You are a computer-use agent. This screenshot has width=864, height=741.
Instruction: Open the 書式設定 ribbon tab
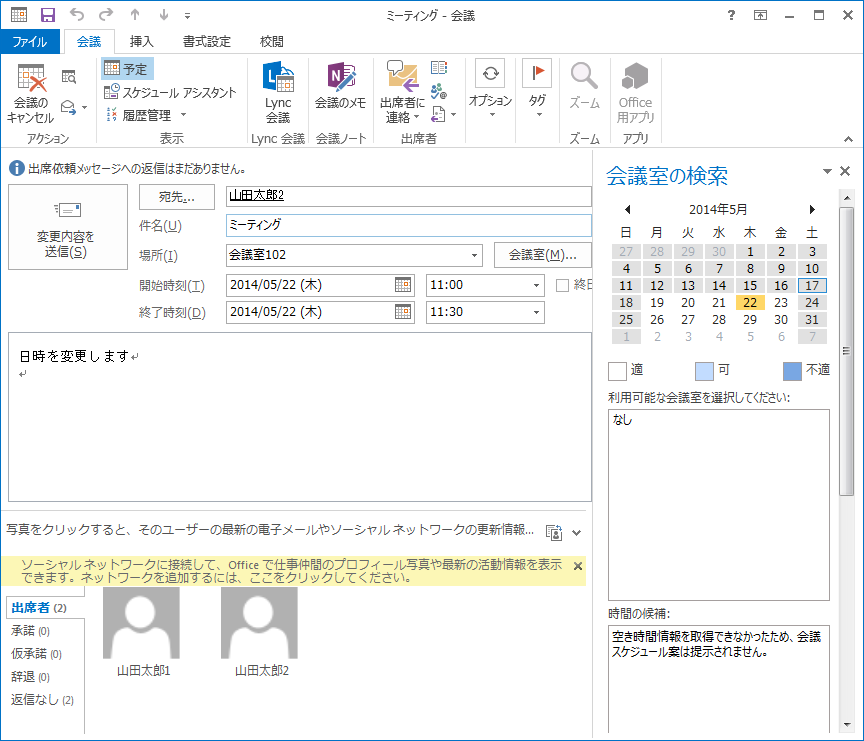pos(207,41)
